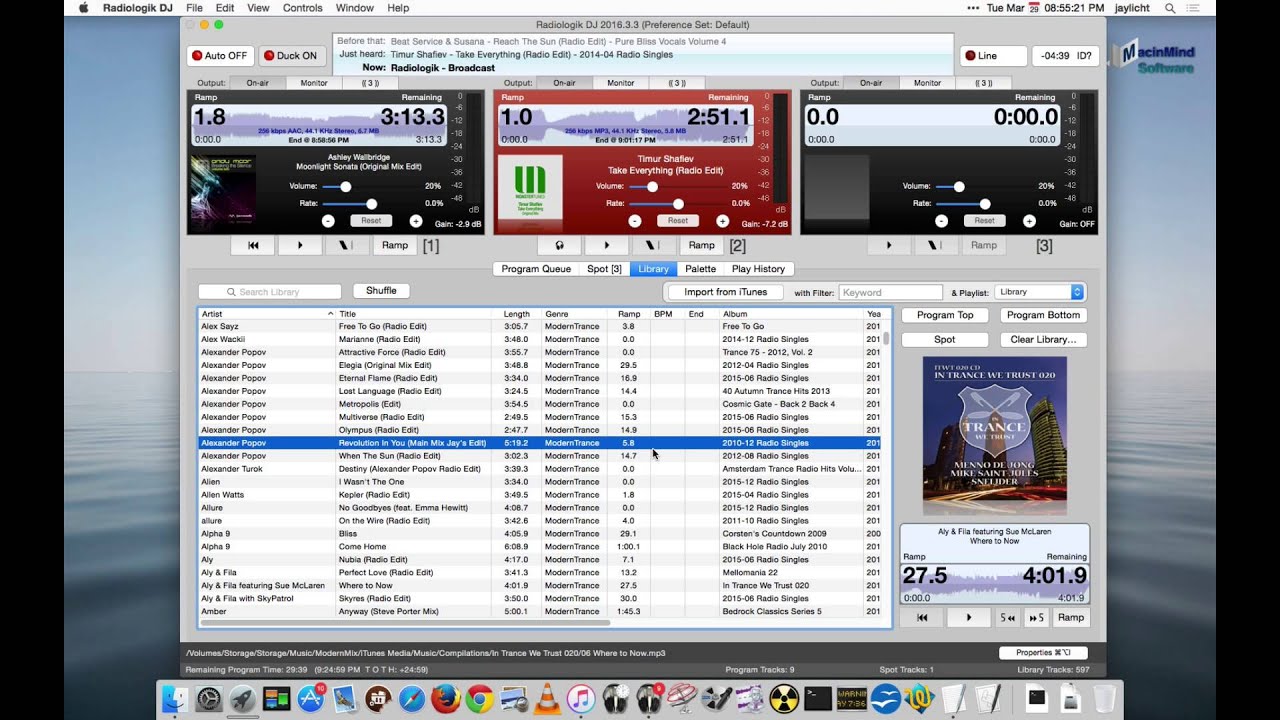Sort library by Album column

[791, 314]
